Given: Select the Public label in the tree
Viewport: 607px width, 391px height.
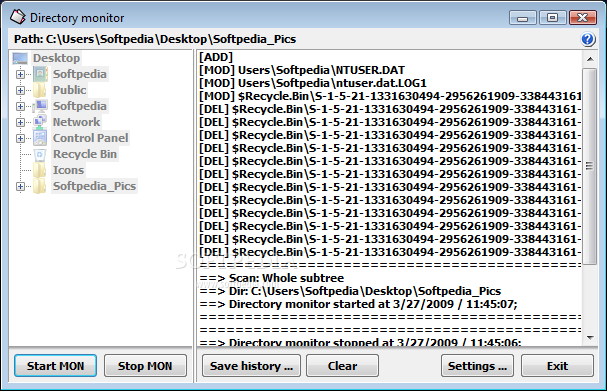Looking at the screenshot, I should pos(70,90).
